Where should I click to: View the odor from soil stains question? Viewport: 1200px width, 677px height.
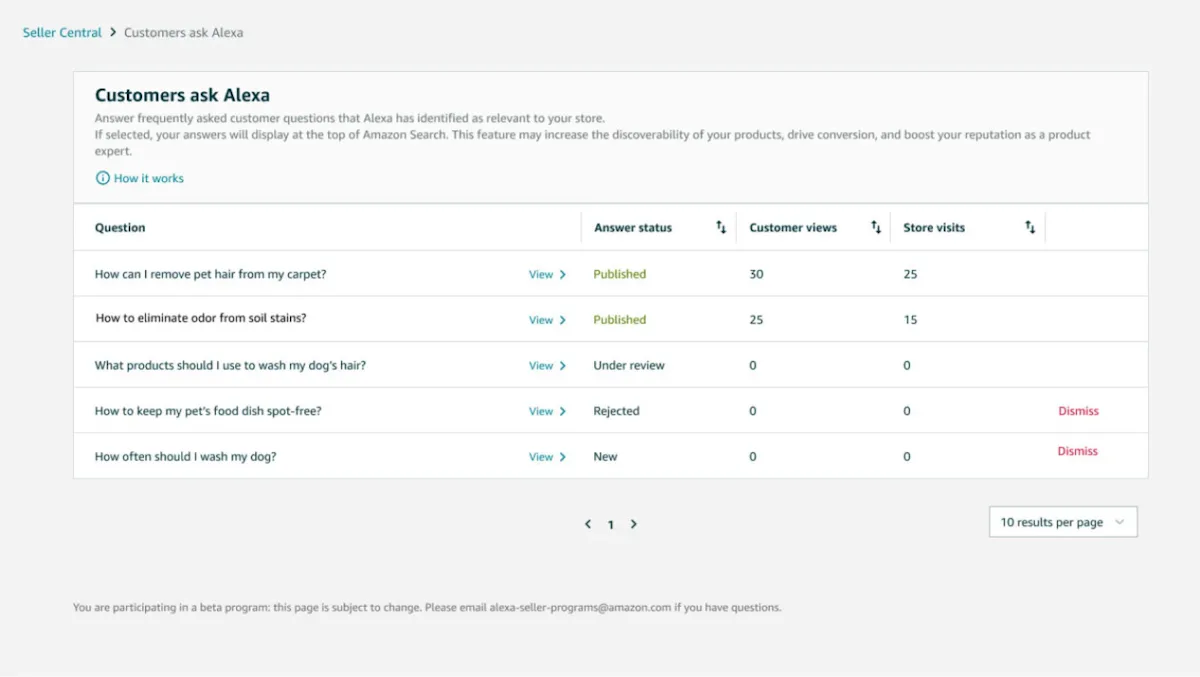coord(547,320)
